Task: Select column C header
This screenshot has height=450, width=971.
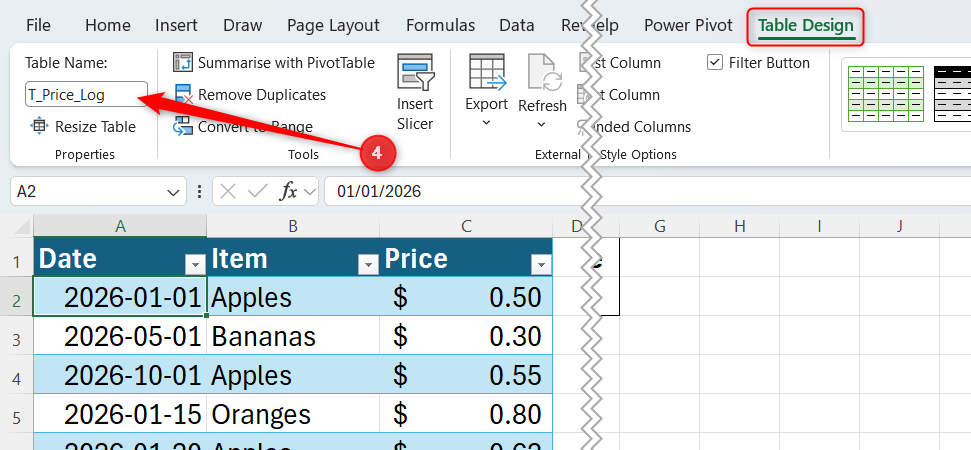Action: tap(466, 227)
